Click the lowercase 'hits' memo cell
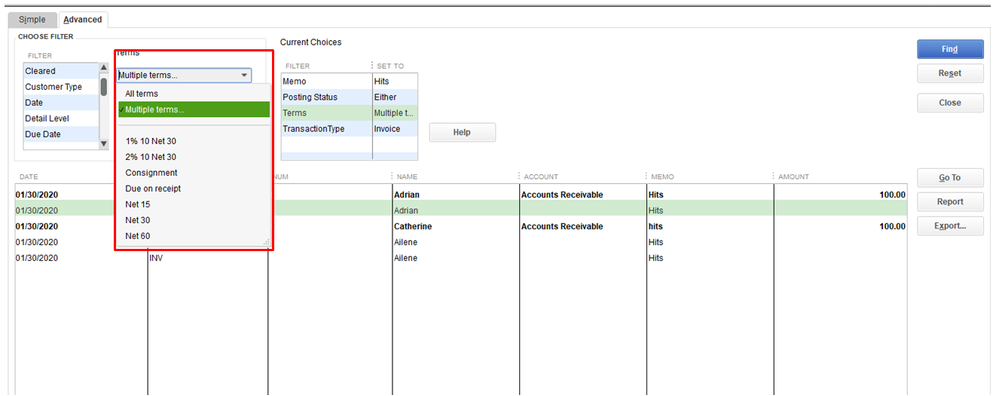 [x=655, y=226]
